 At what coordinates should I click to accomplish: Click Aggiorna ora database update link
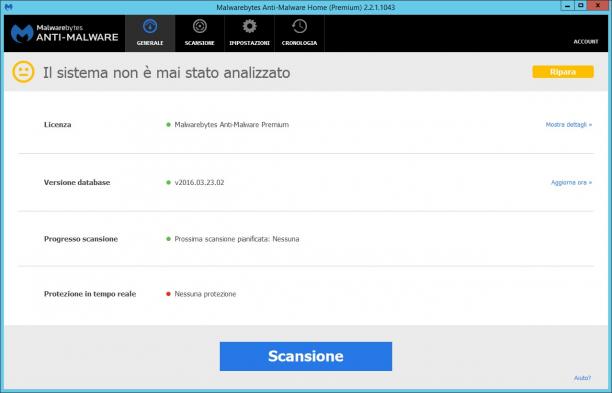571,182
